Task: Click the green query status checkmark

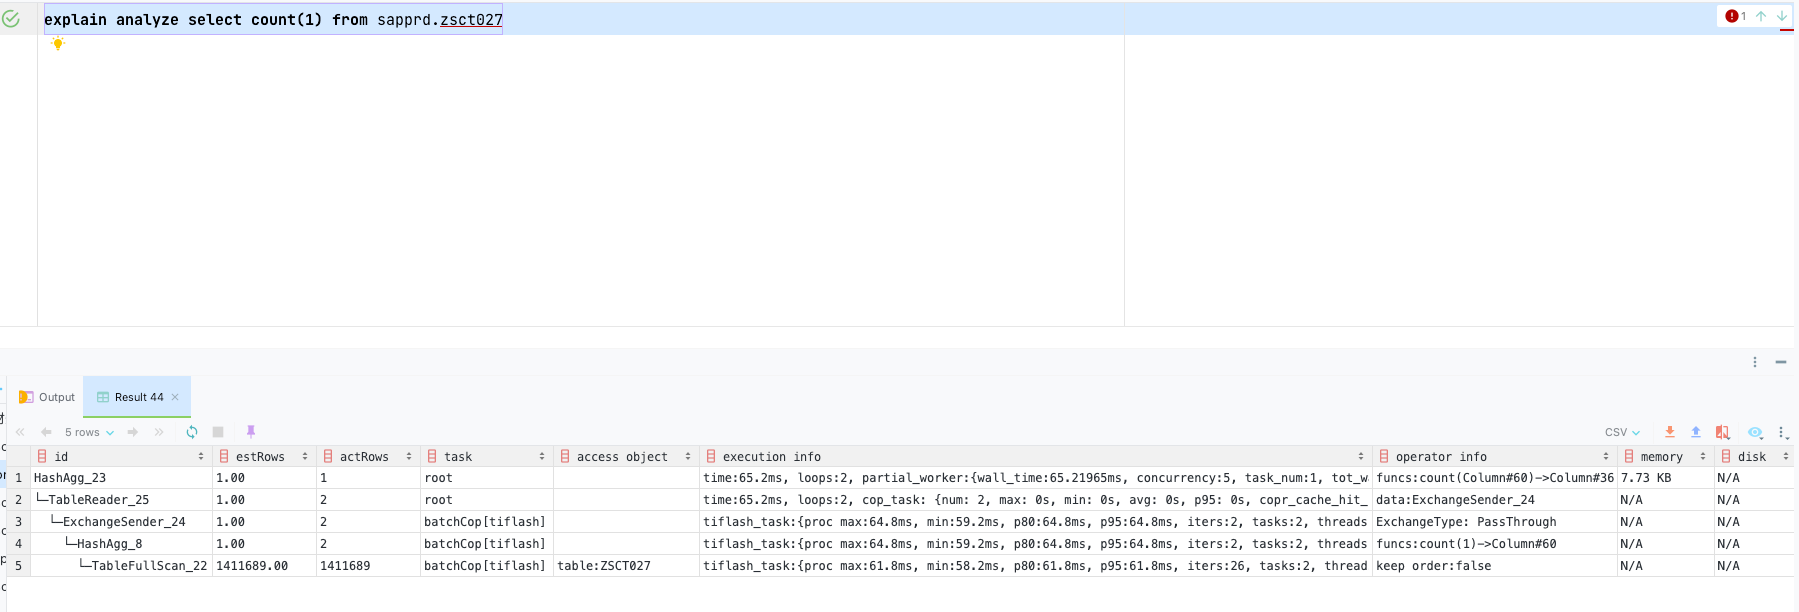Action: [x=11, y=19]
